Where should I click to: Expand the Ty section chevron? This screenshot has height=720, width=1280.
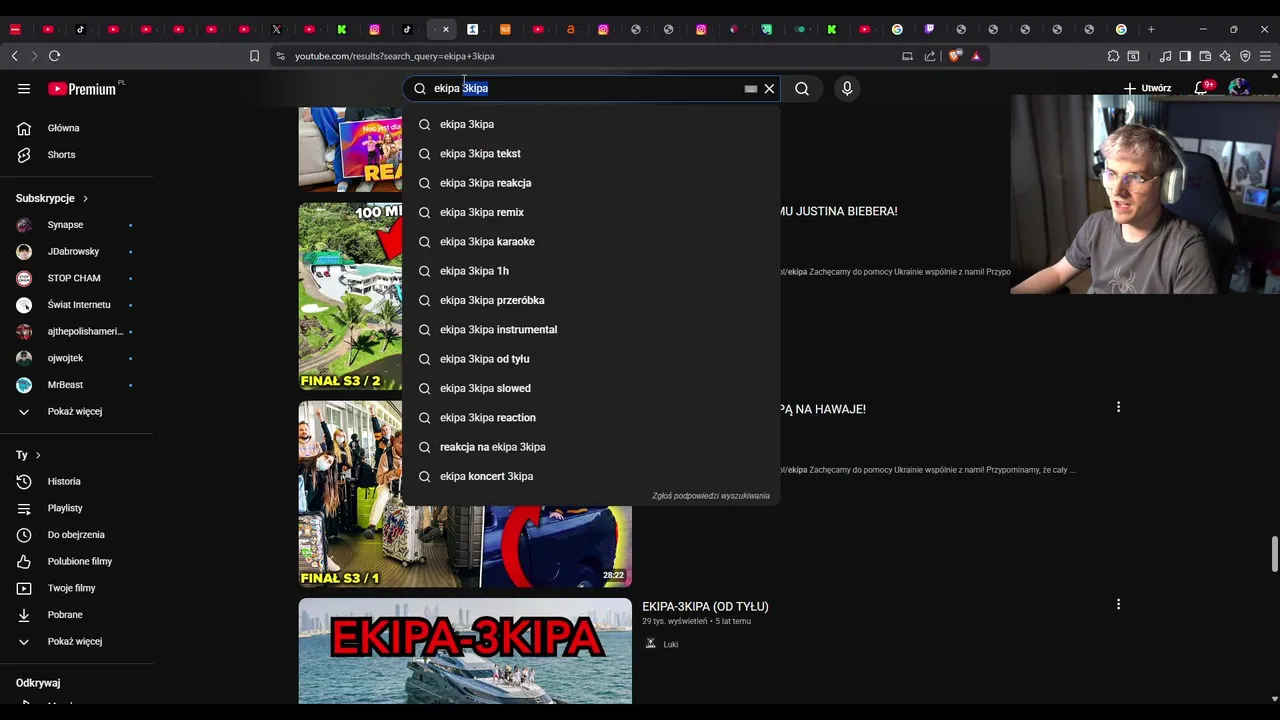[x=38, y=456]
